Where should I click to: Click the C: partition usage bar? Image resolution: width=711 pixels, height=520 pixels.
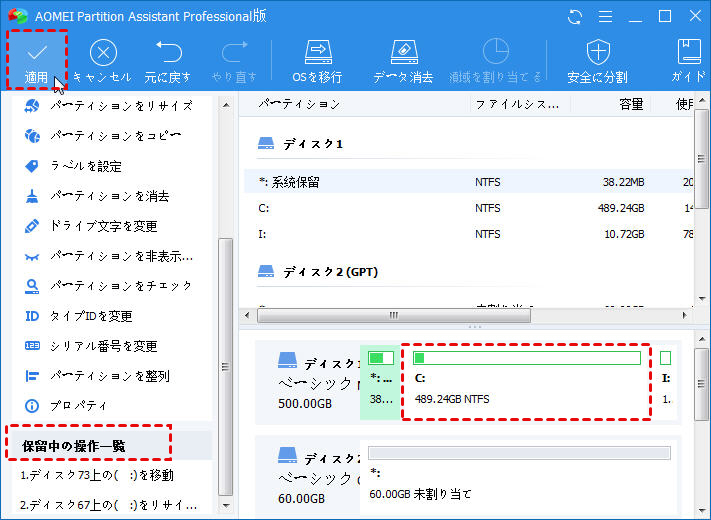point(527,358)
